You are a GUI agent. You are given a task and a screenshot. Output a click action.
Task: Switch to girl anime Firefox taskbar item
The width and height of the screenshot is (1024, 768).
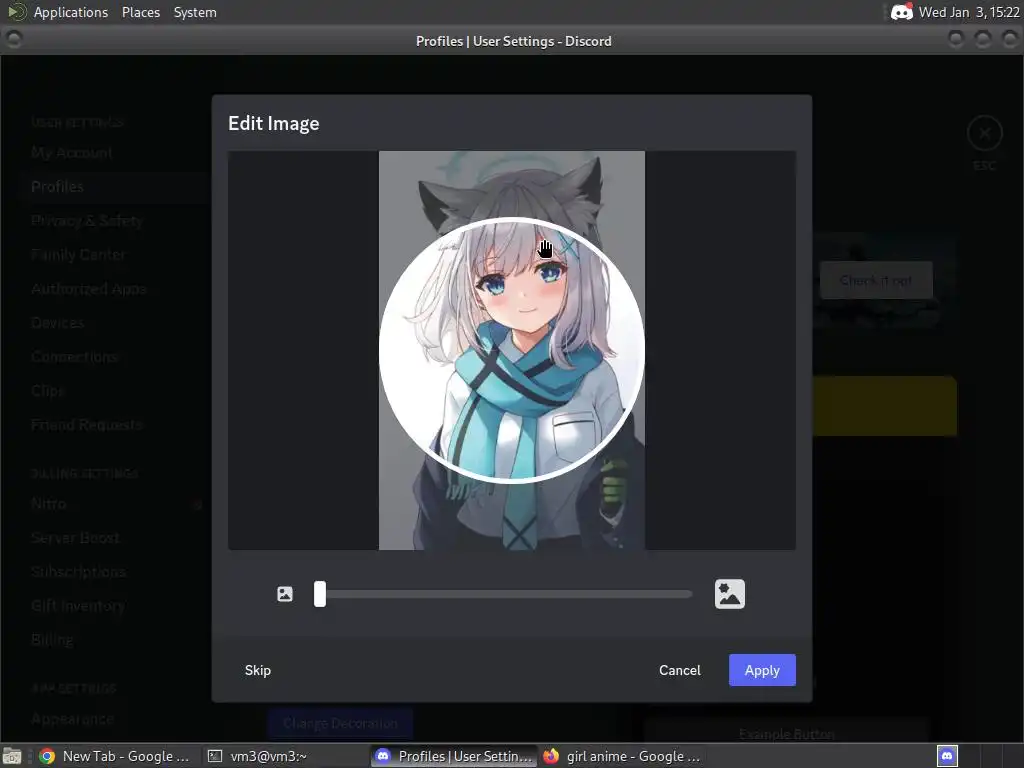coord(623,756)
